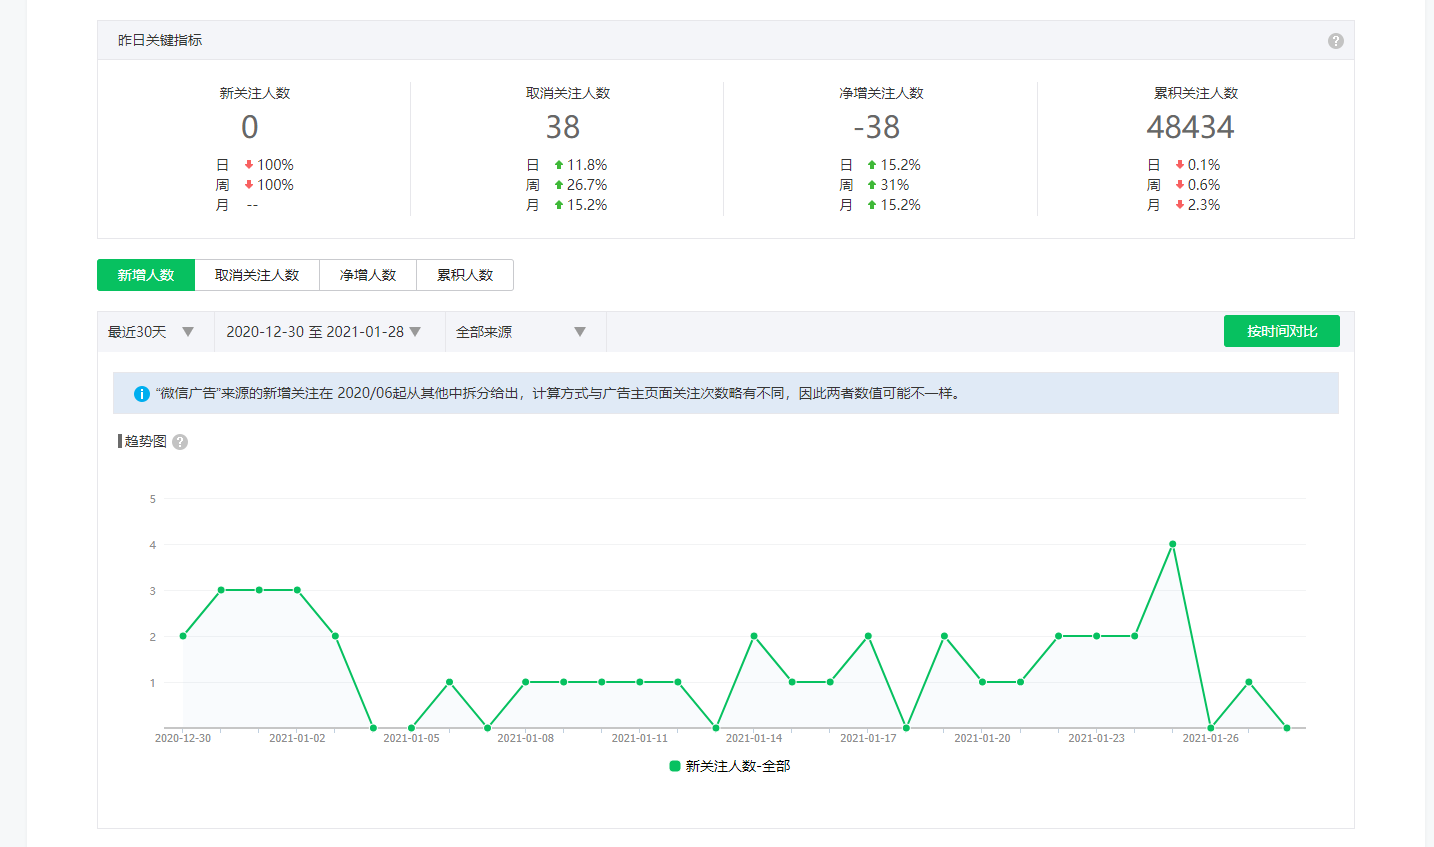Click the 0.1% daily change under 累积关注人数

[x=1204, y=165]
